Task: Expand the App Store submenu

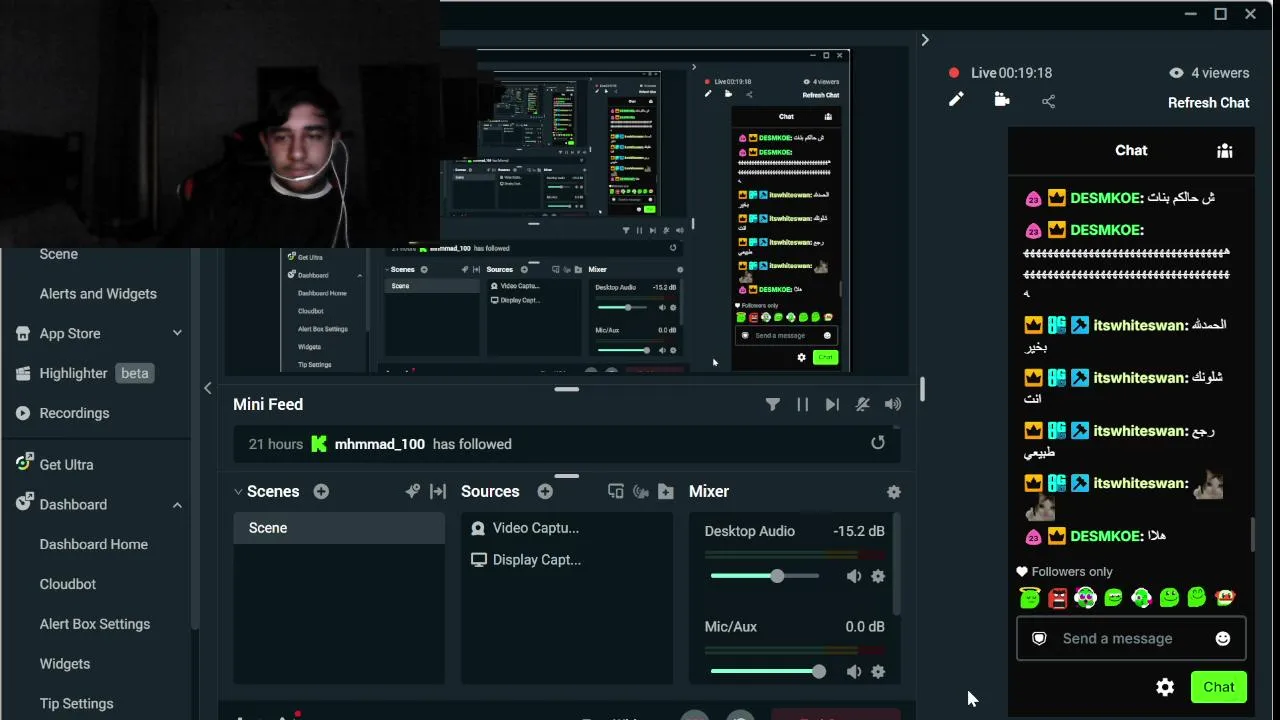Action: click(177, 333)
